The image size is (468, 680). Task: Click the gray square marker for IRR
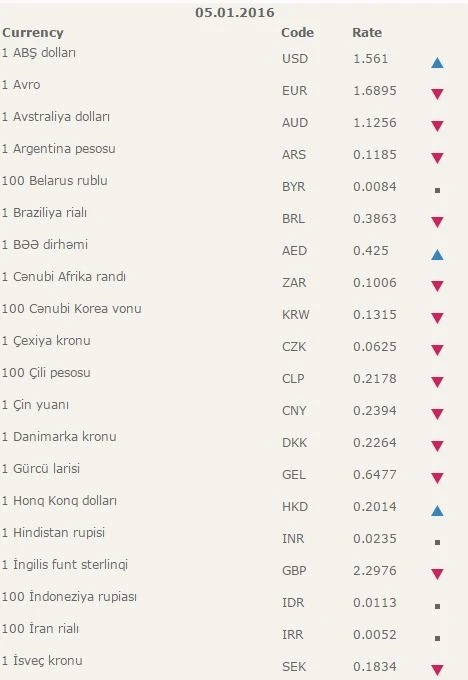(x=437, y=638)
